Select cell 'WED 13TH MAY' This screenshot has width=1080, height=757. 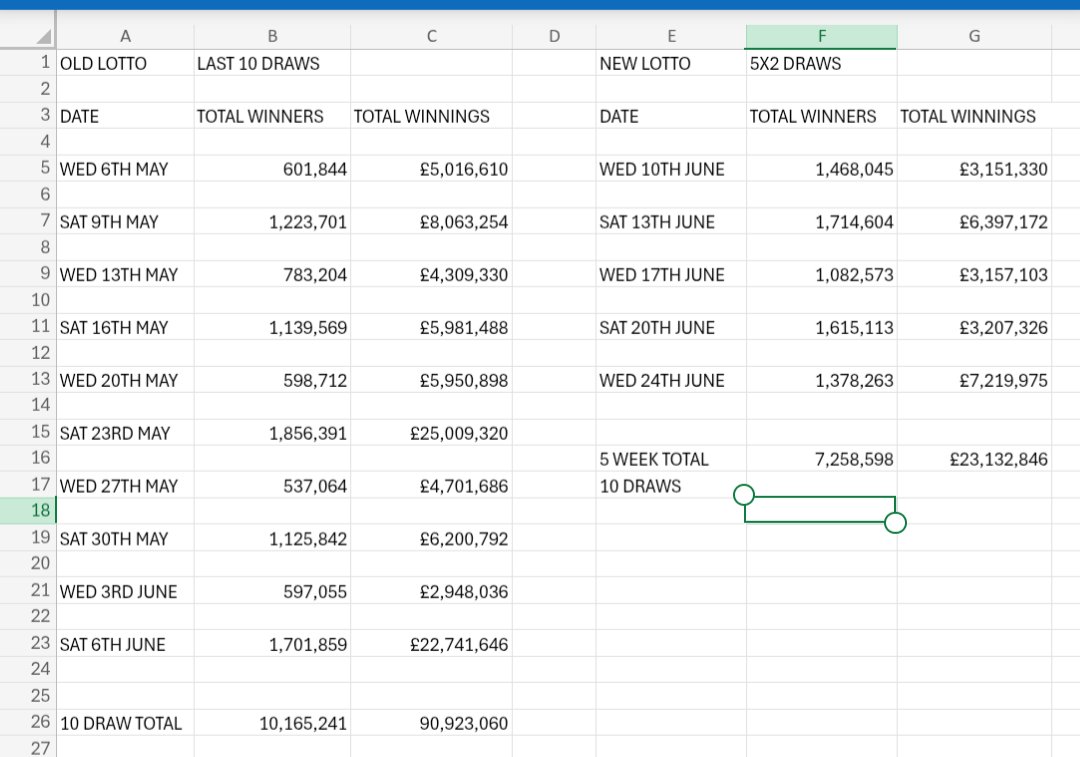(x=125, y=275)
